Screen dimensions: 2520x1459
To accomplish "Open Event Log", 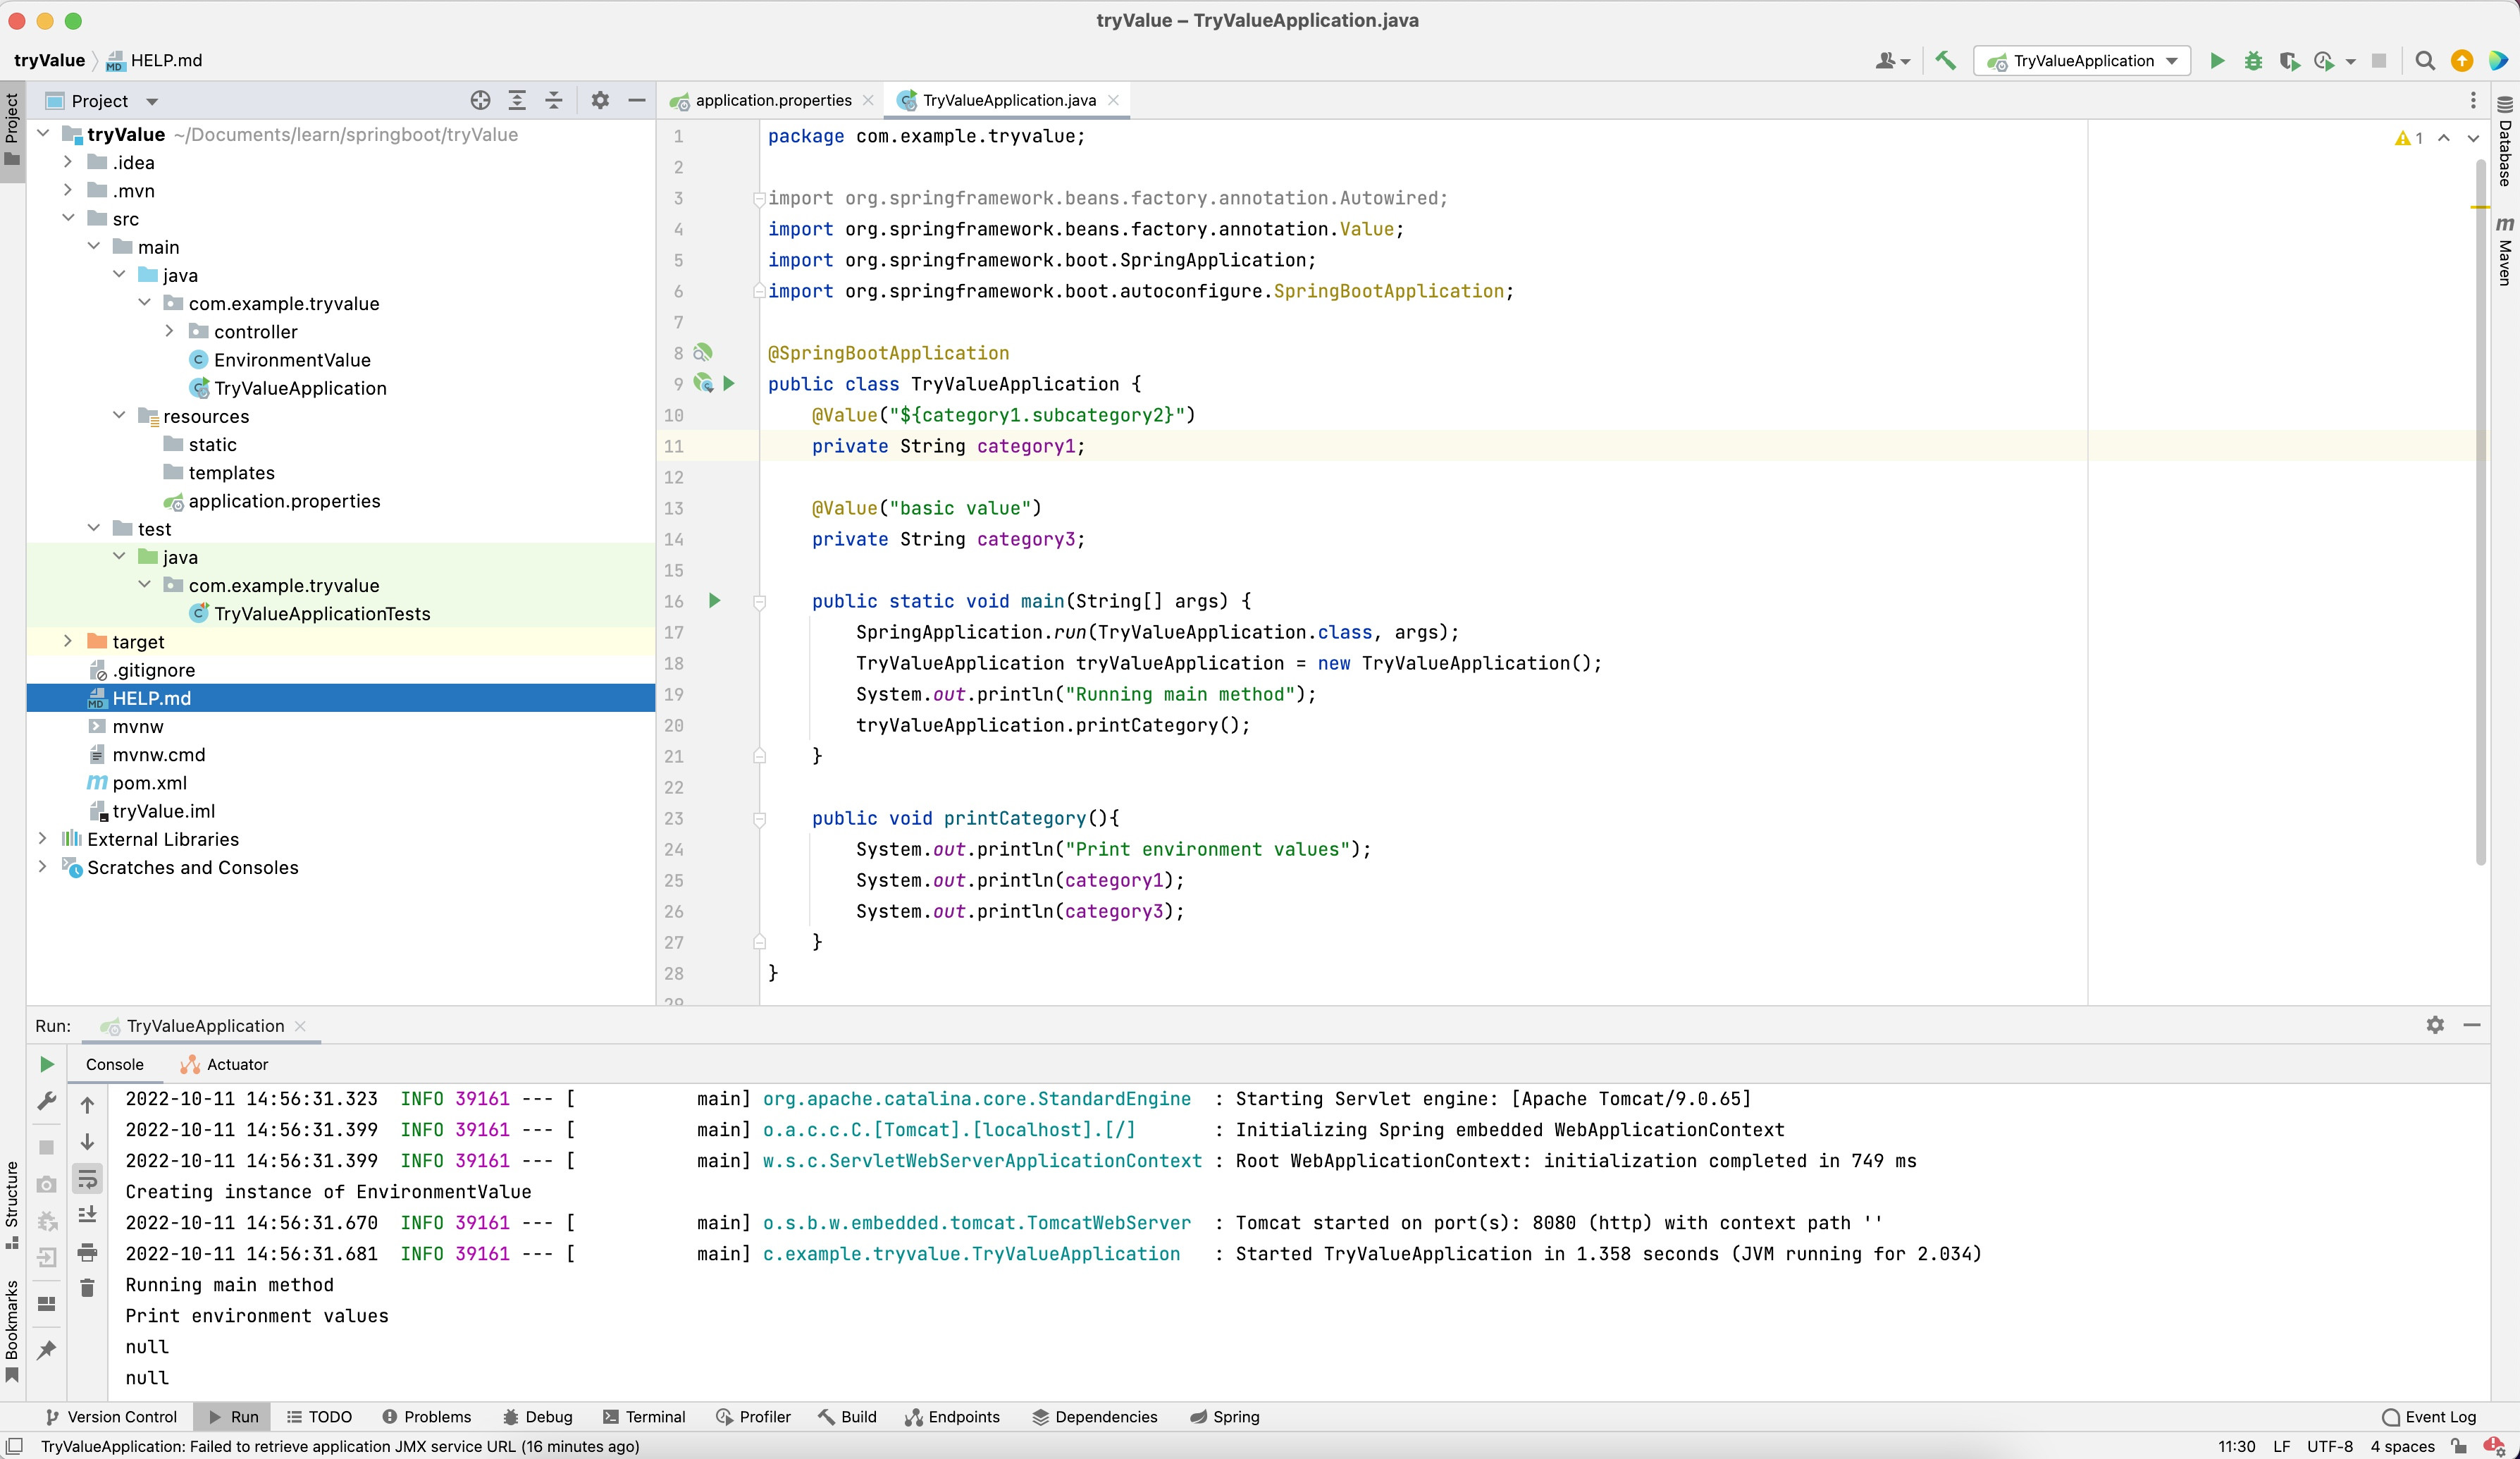I will click(x=2429, y=1416).
